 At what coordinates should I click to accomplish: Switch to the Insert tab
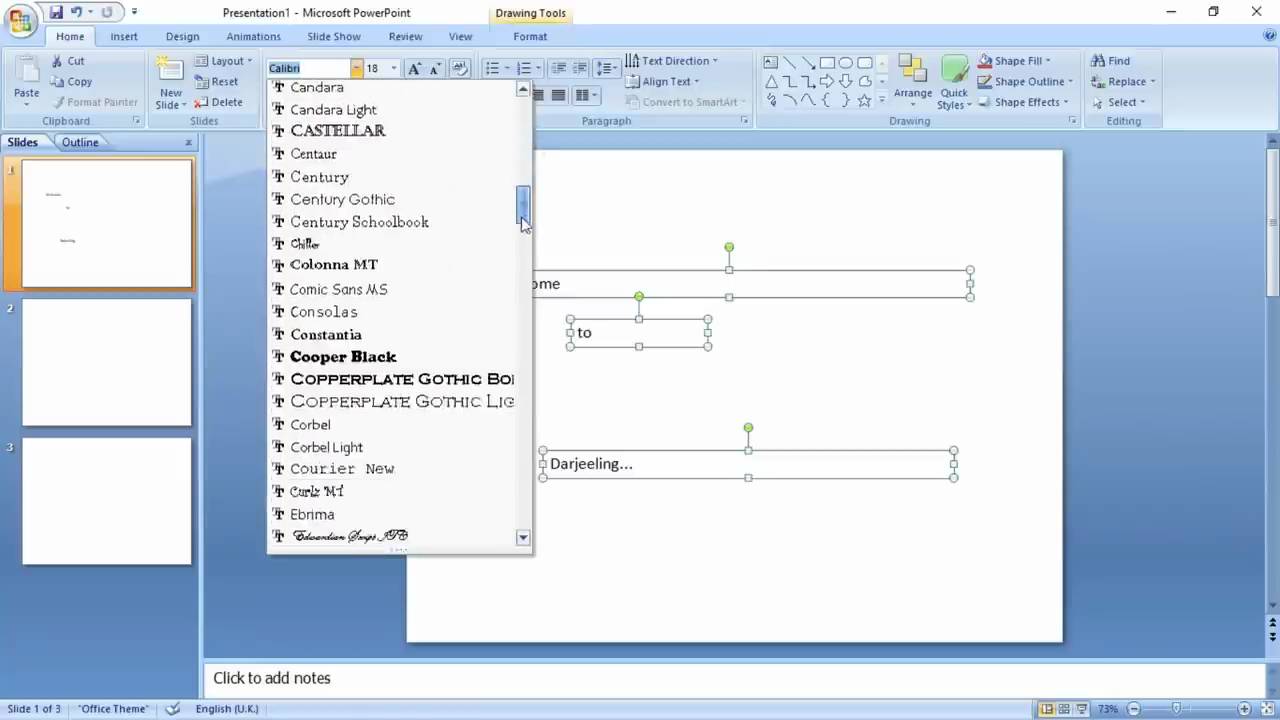pyautogui.click(x=124, y=36)
